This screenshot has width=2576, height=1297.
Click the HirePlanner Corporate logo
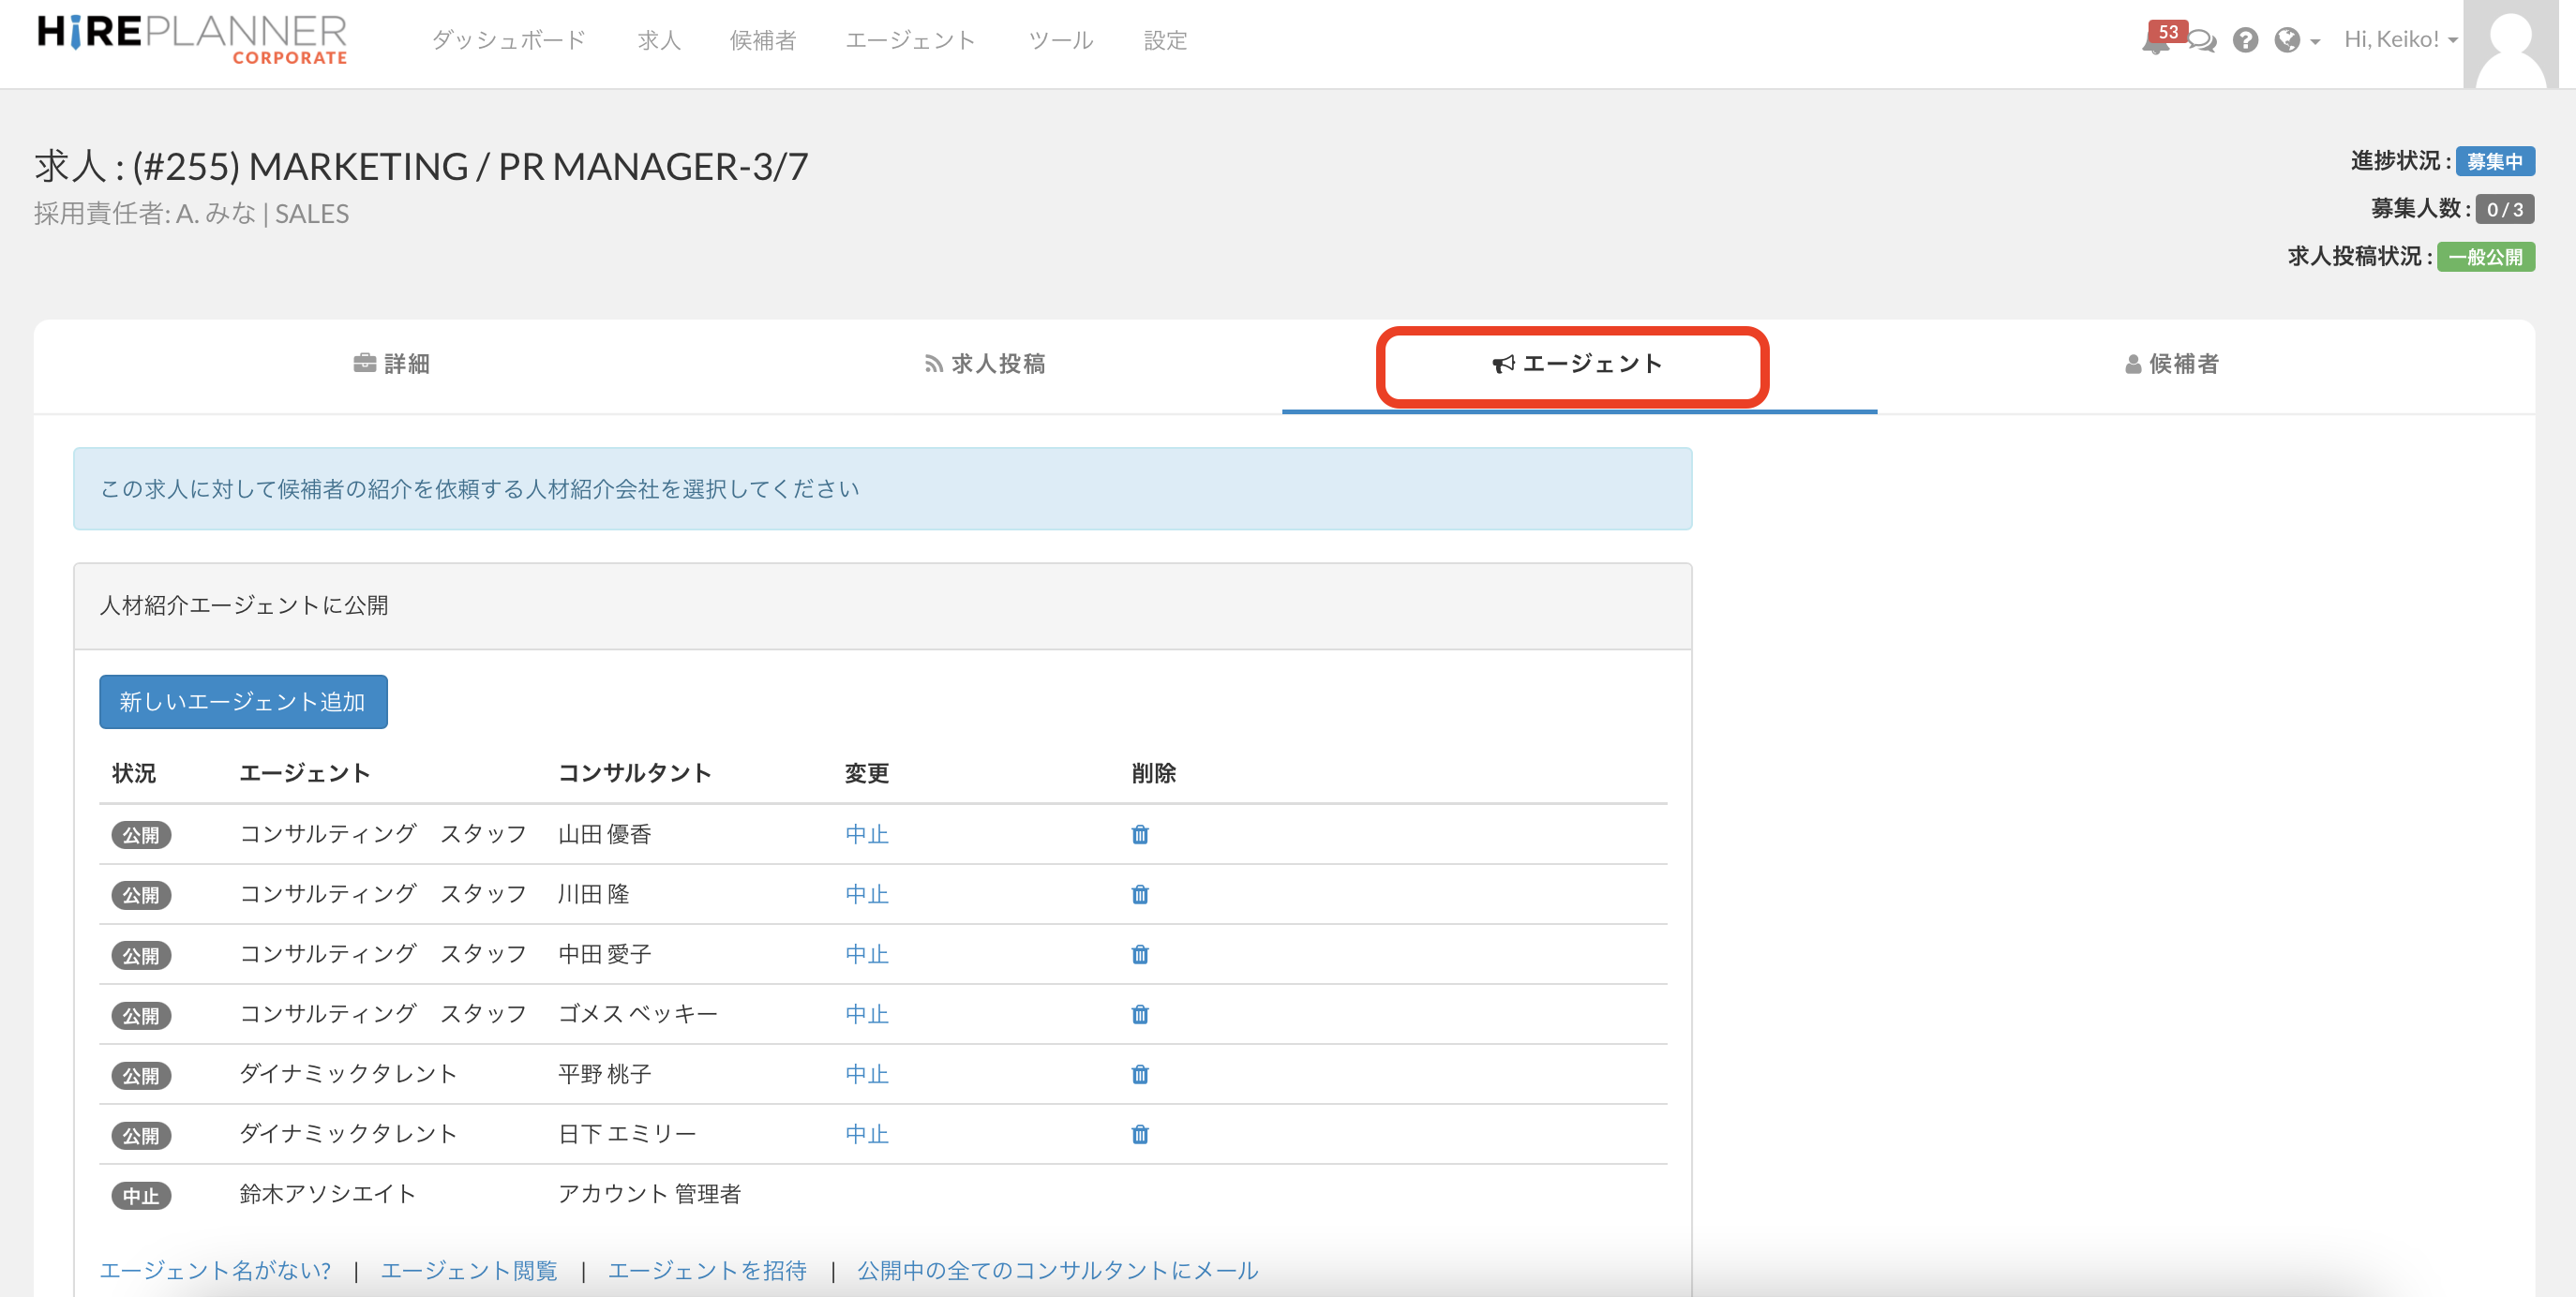pyautogui.click(x=192, y=40)
